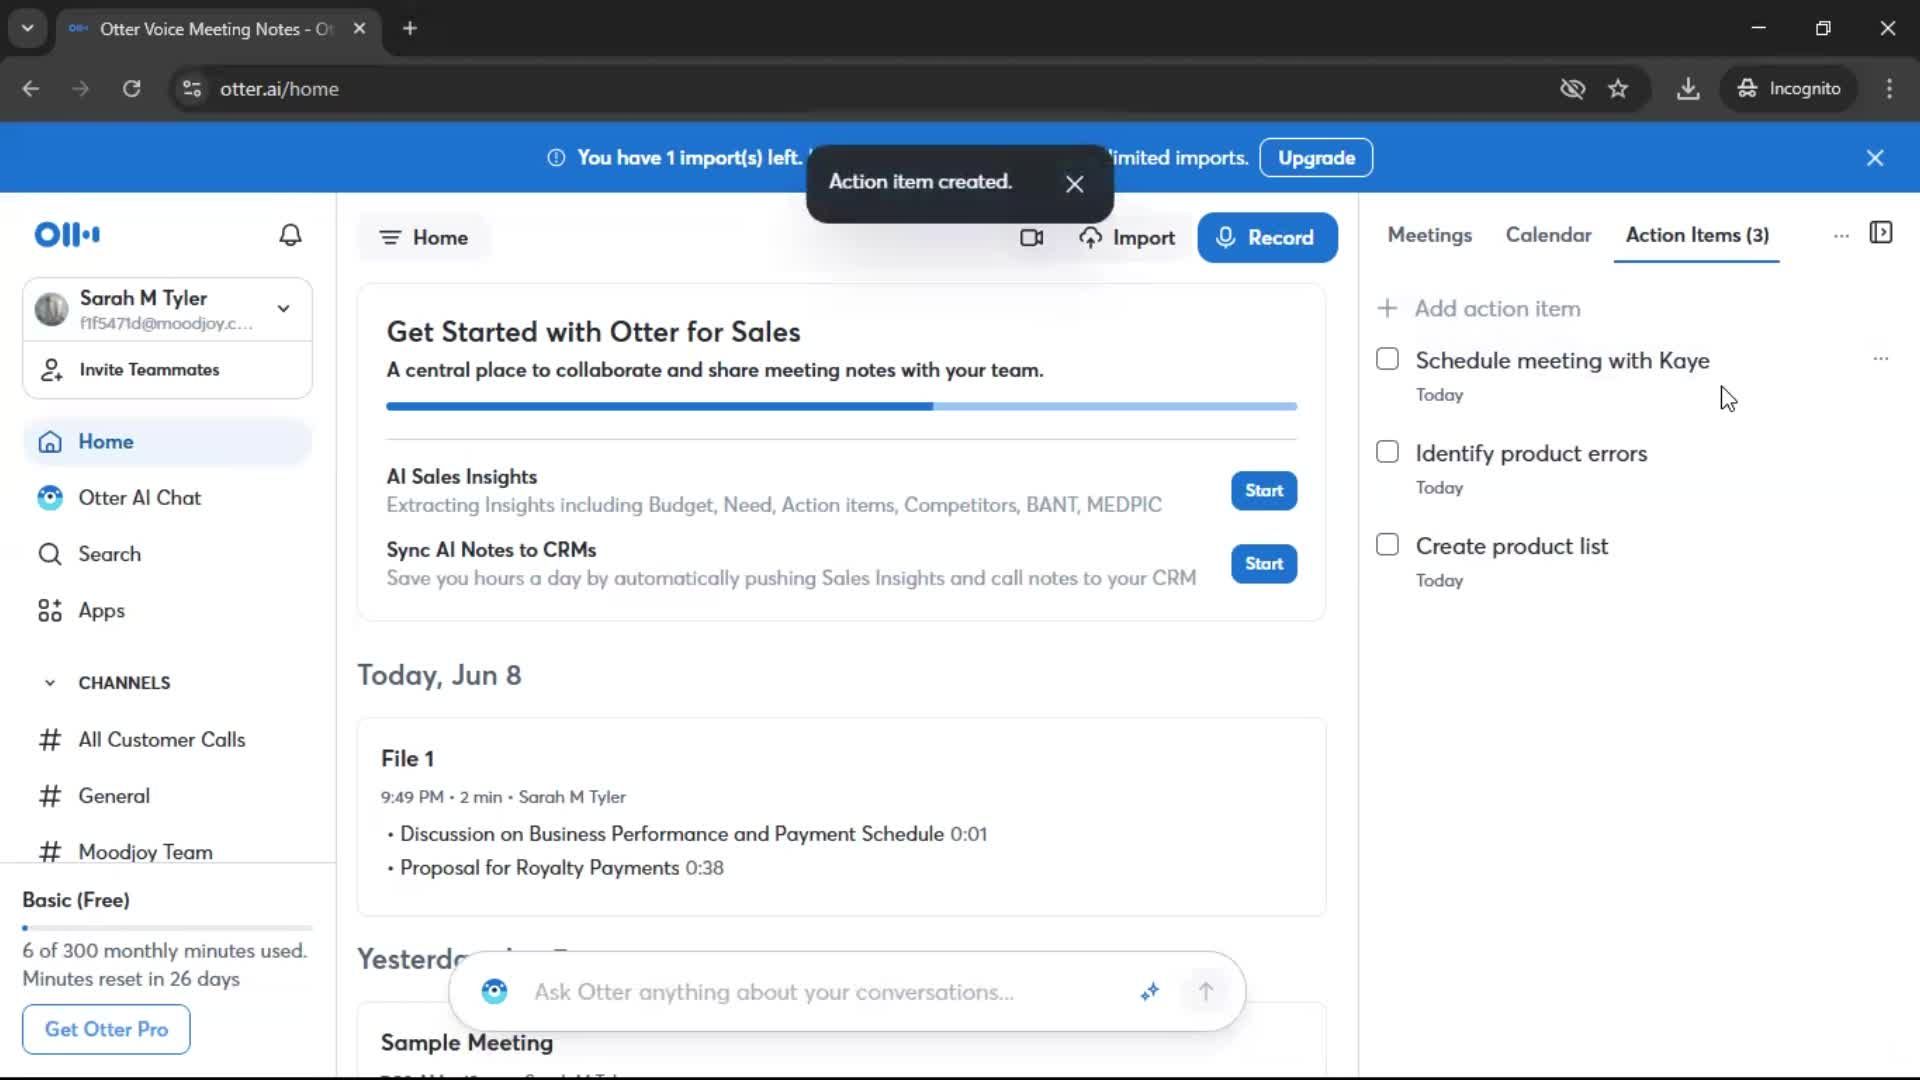Click the sparkle suggestions icon in chat box

point(1150,991)
